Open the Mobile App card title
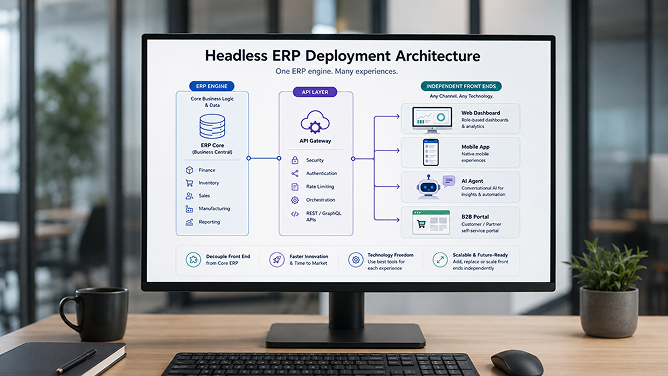Image resolution: width=668 pixels, height=376 pixels. point(475,146)
